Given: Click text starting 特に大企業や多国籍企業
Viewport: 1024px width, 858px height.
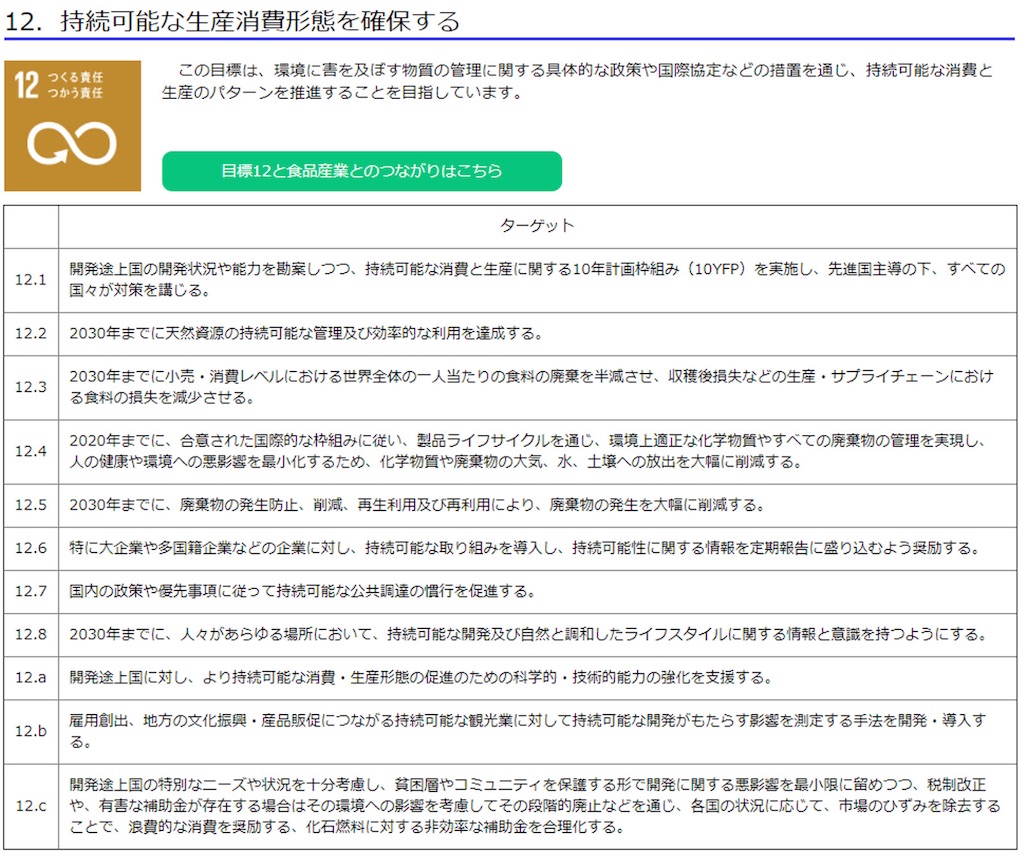Looking at the screenshot, I should [526, 548].
